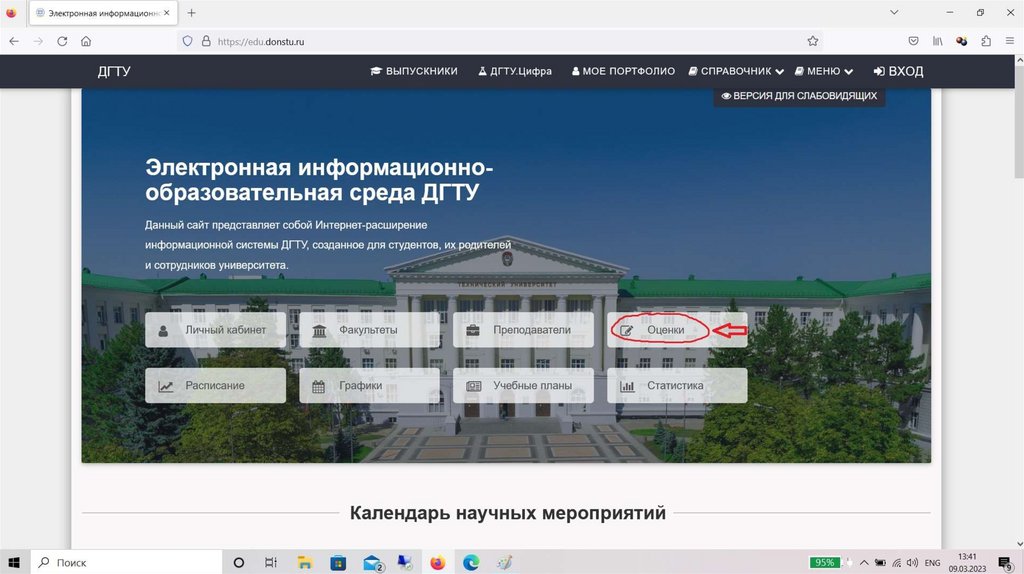
Task: Reload the page with refresh icon
Action: tap(62, 41)
